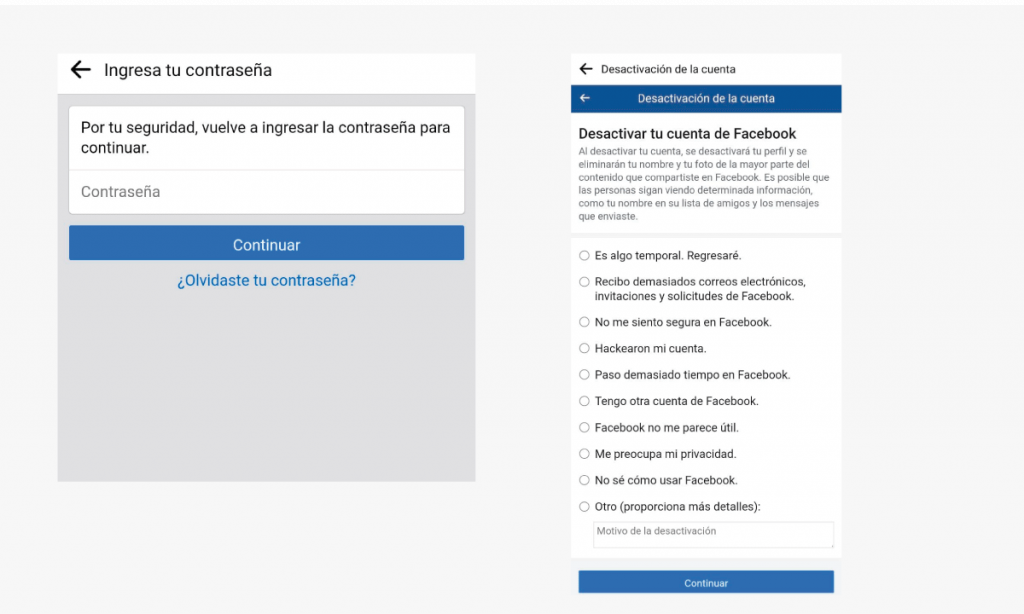This screenshot has height=614, width=1024.
Task: Pick 'Facebook no me parece útil.'
Action: pos(584,427)
